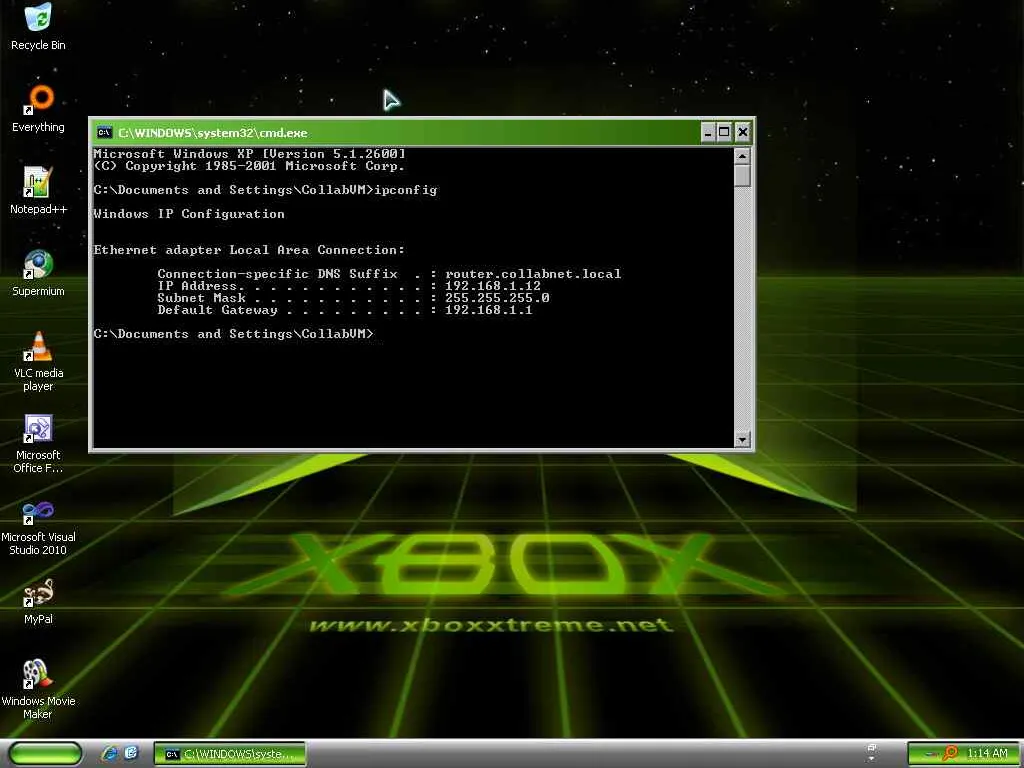
Task: Click the cmd.exe taskbar button
Action: (230, 754)
